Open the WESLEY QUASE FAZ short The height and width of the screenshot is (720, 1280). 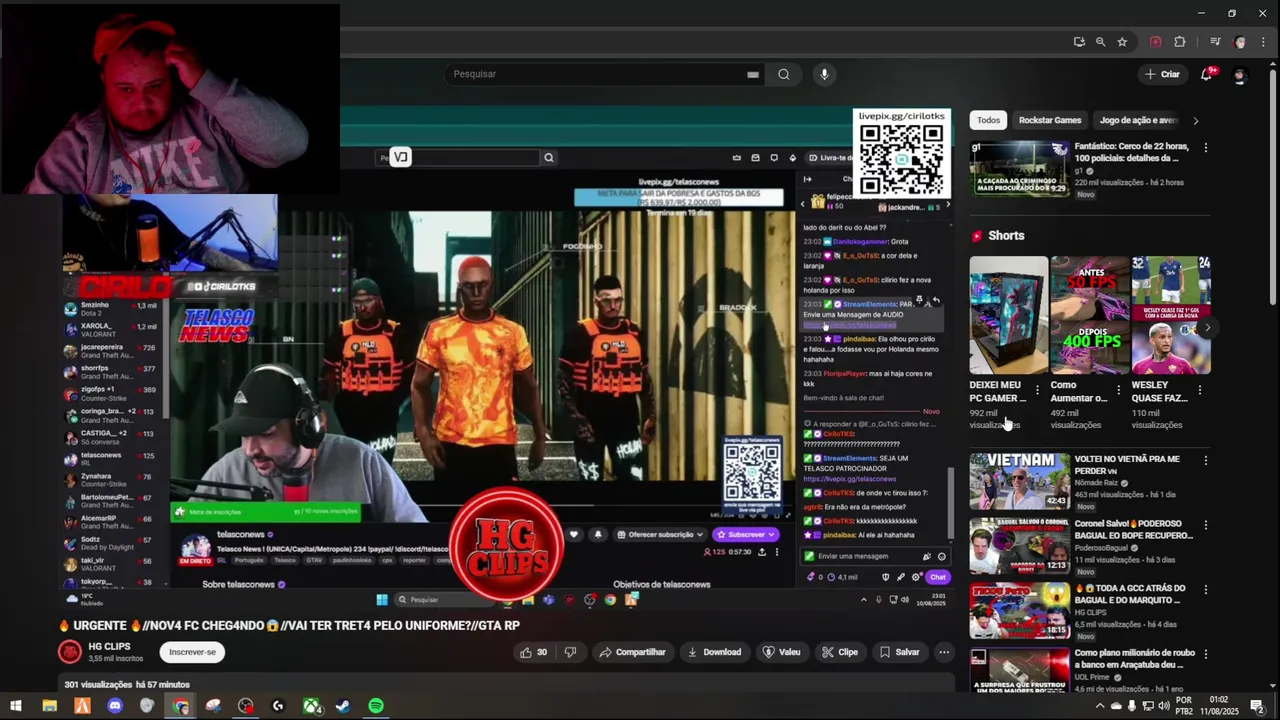coord(1170,315)
